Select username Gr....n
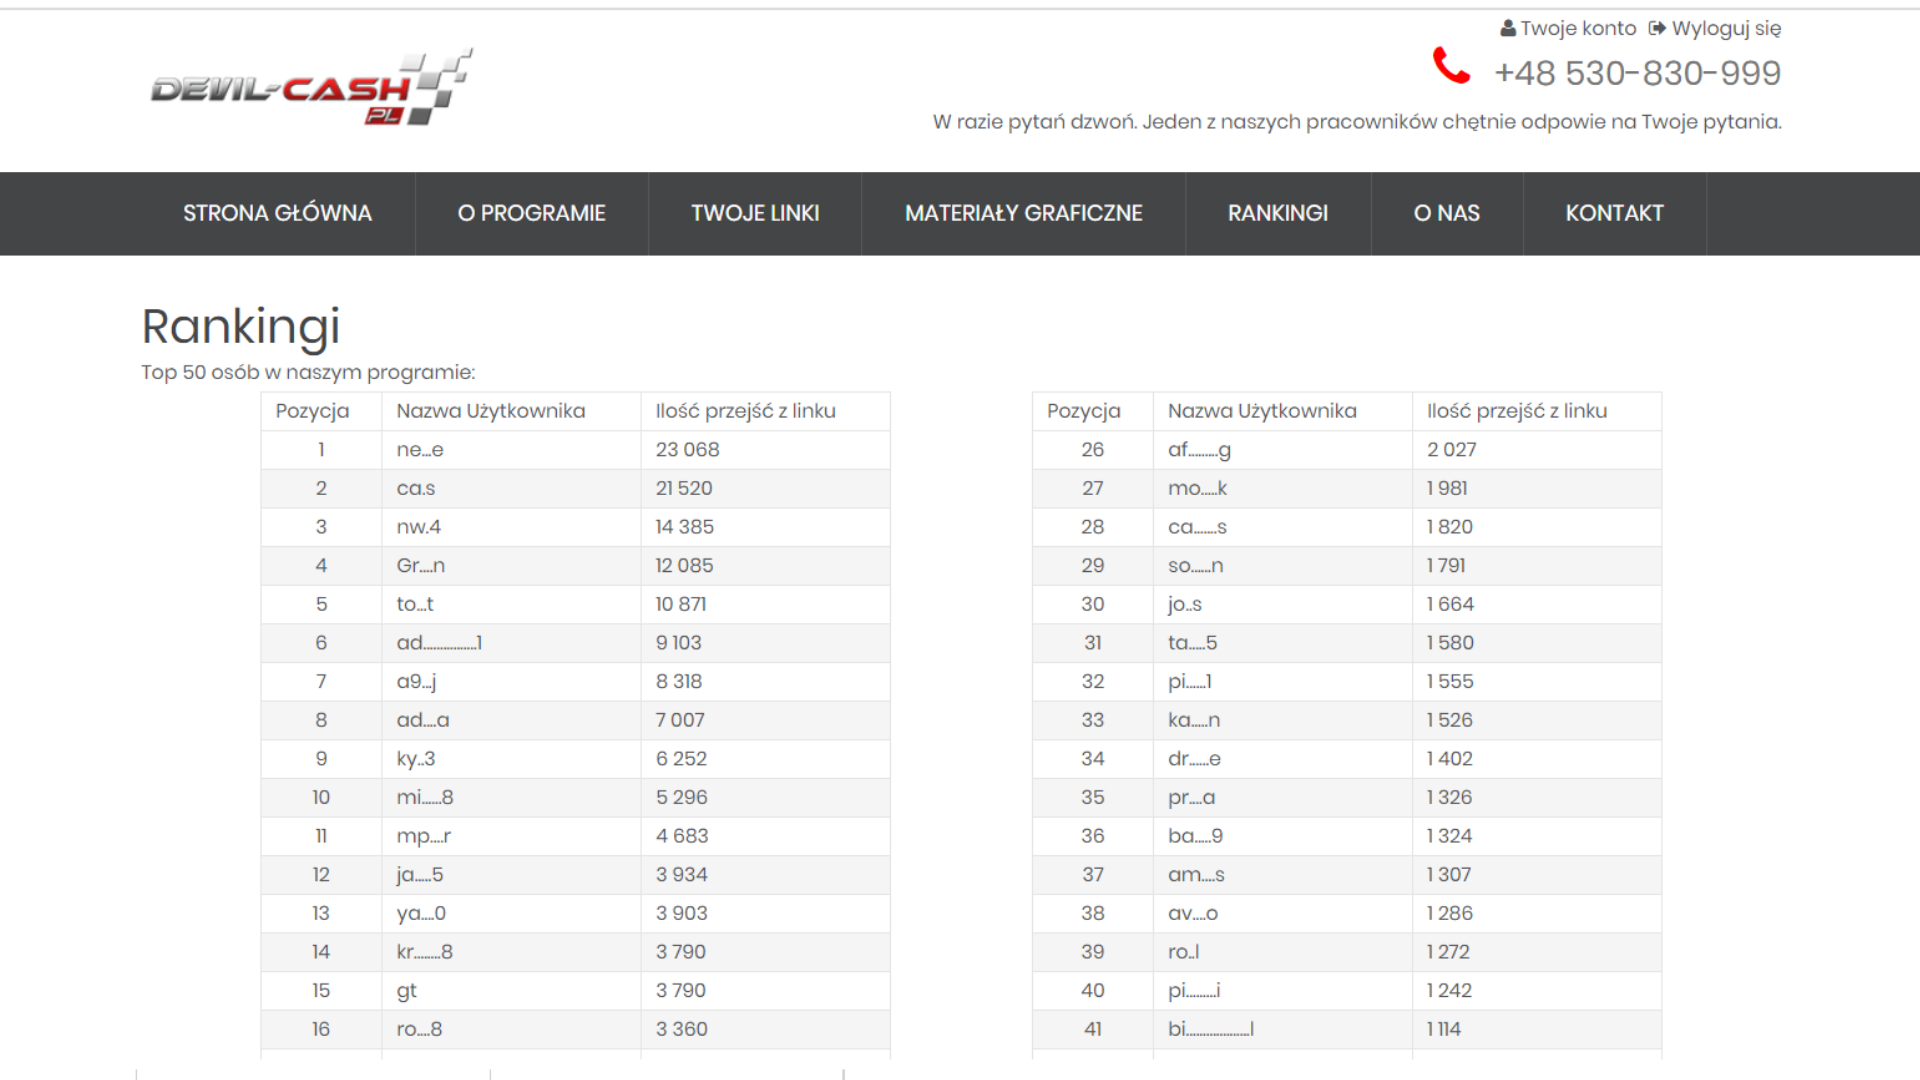Image resolution: width=1920 pixels, height=1080 pixels. (x=420, y=566)
